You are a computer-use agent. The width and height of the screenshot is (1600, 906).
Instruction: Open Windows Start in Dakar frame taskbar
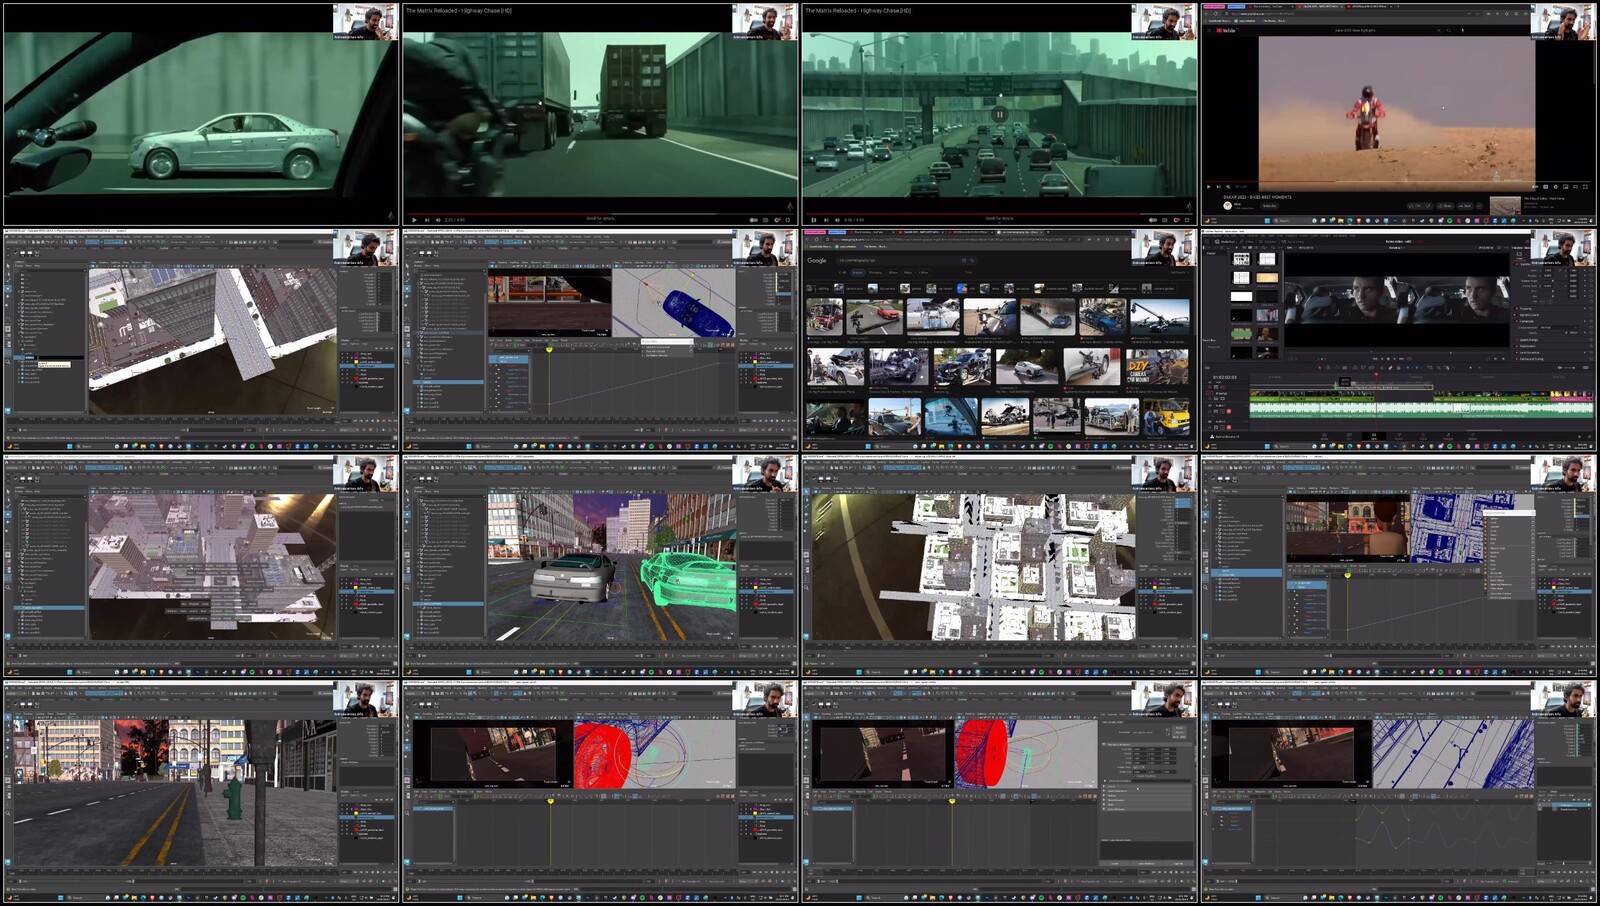pyautogui.click(x=1267, y=220)
